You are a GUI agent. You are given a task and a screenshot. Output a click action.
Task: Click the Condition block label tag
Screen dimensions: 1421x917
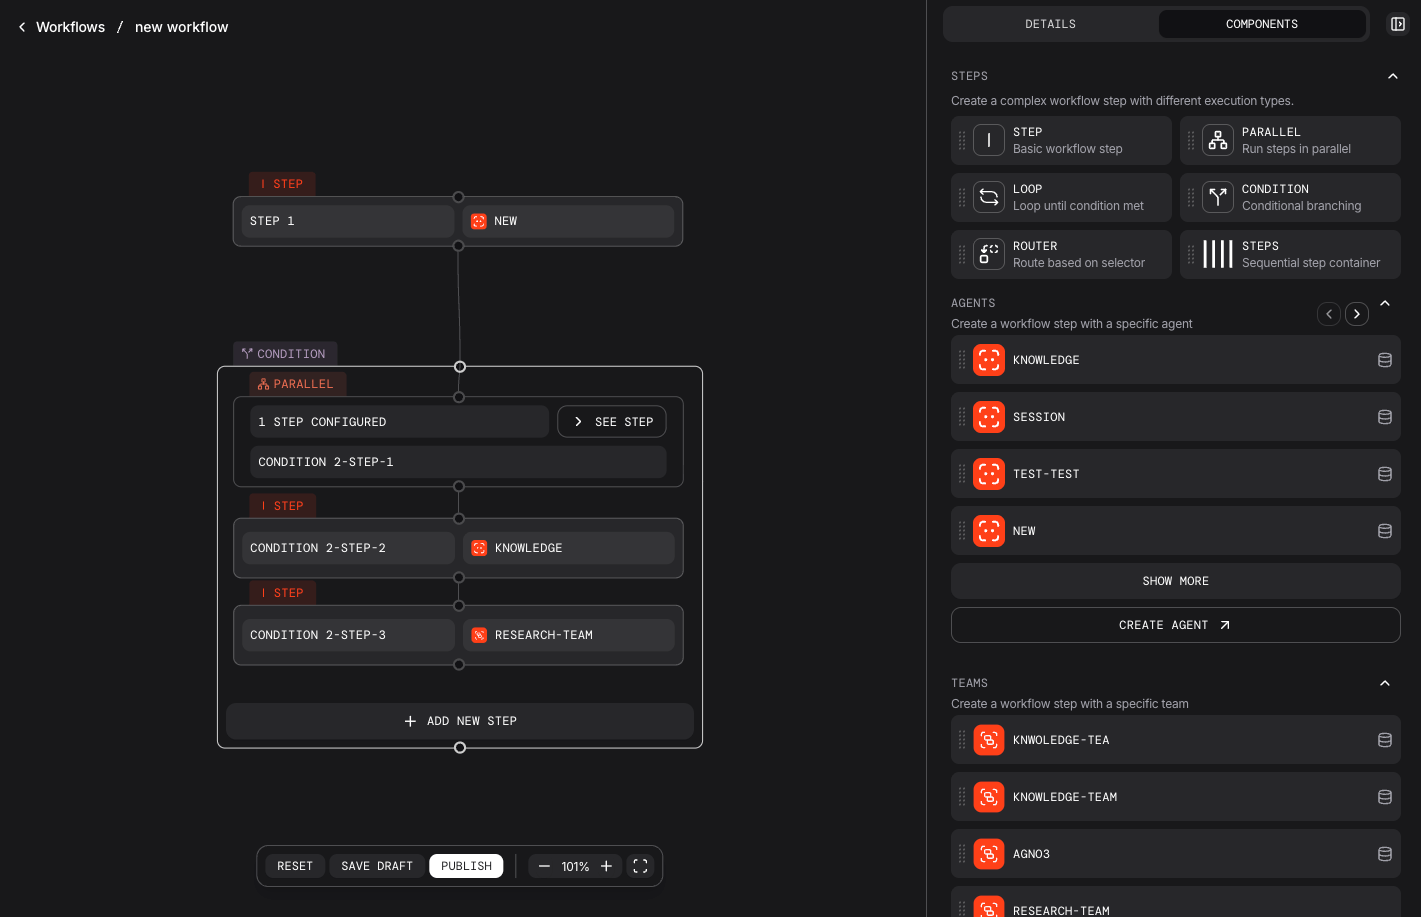285,354
